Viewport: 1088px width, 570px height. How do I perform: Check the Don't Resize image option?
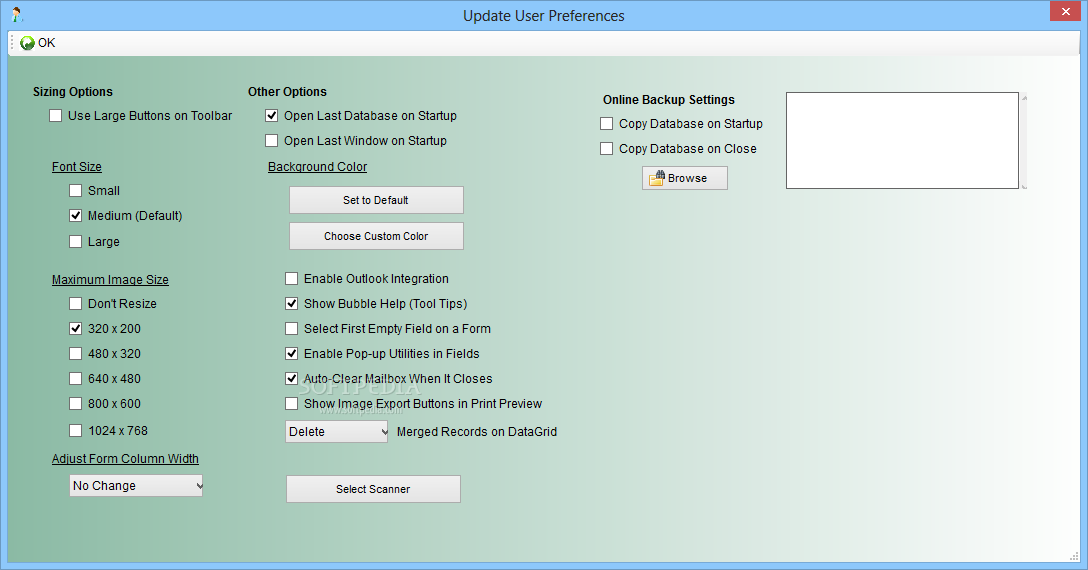(x=76, y=303)
